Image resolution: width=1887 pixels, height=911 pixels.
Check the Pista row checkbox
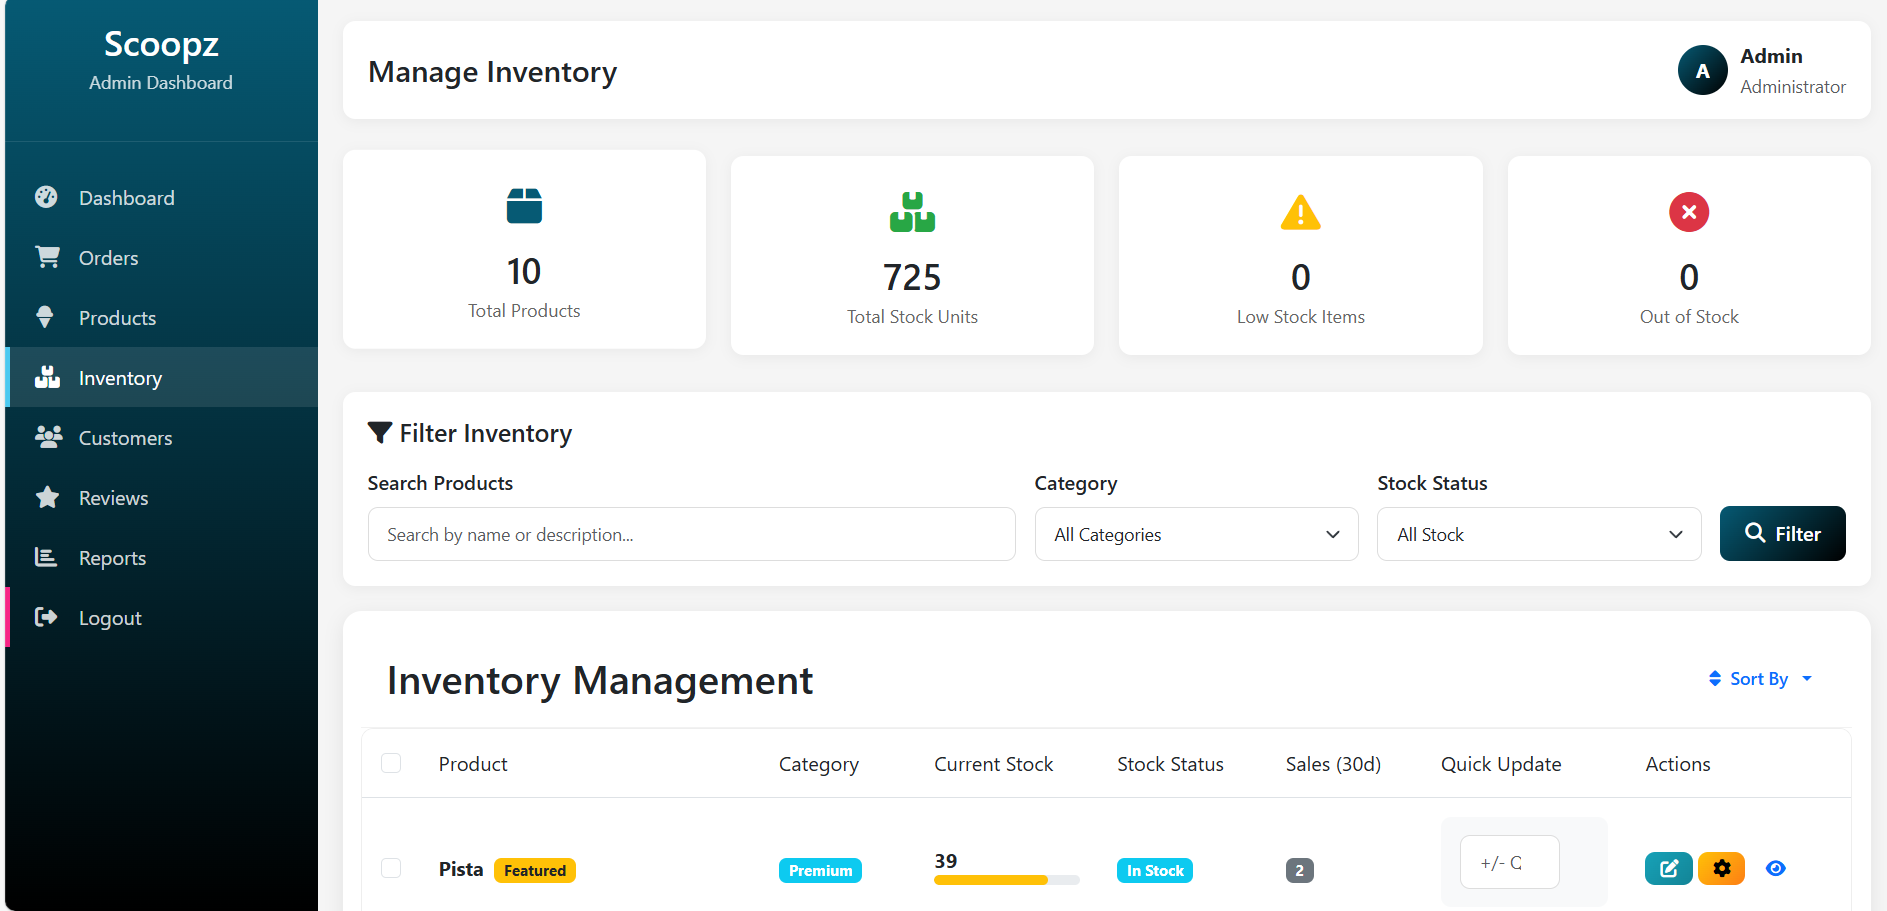tap(391, 868)
